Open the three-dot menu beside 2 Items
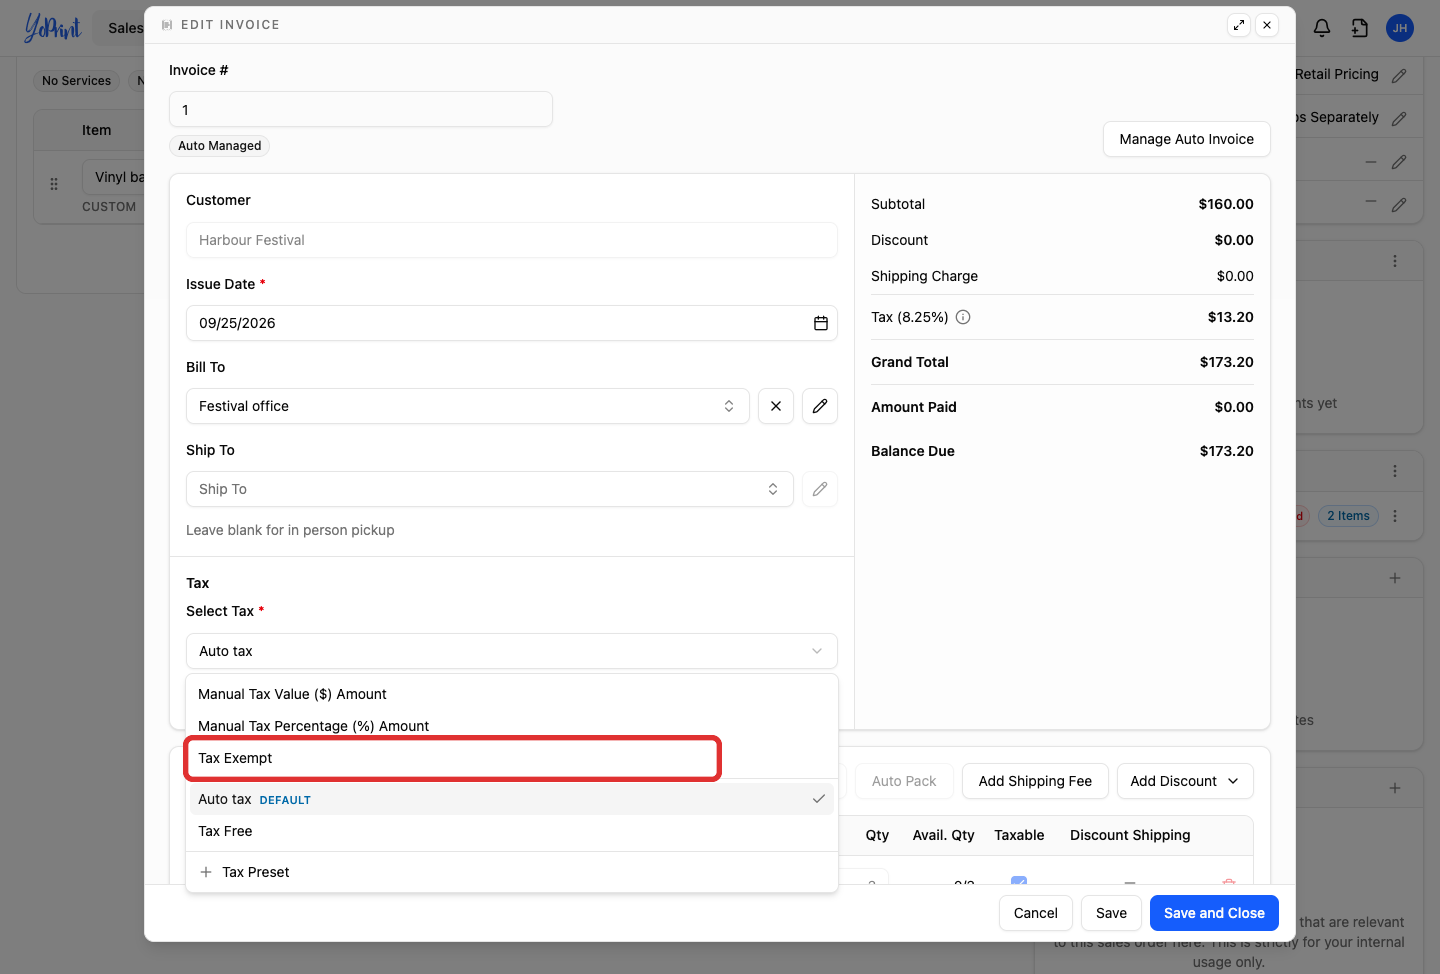The width and height of the screenshot is (1440, 974). point(1395,516)
